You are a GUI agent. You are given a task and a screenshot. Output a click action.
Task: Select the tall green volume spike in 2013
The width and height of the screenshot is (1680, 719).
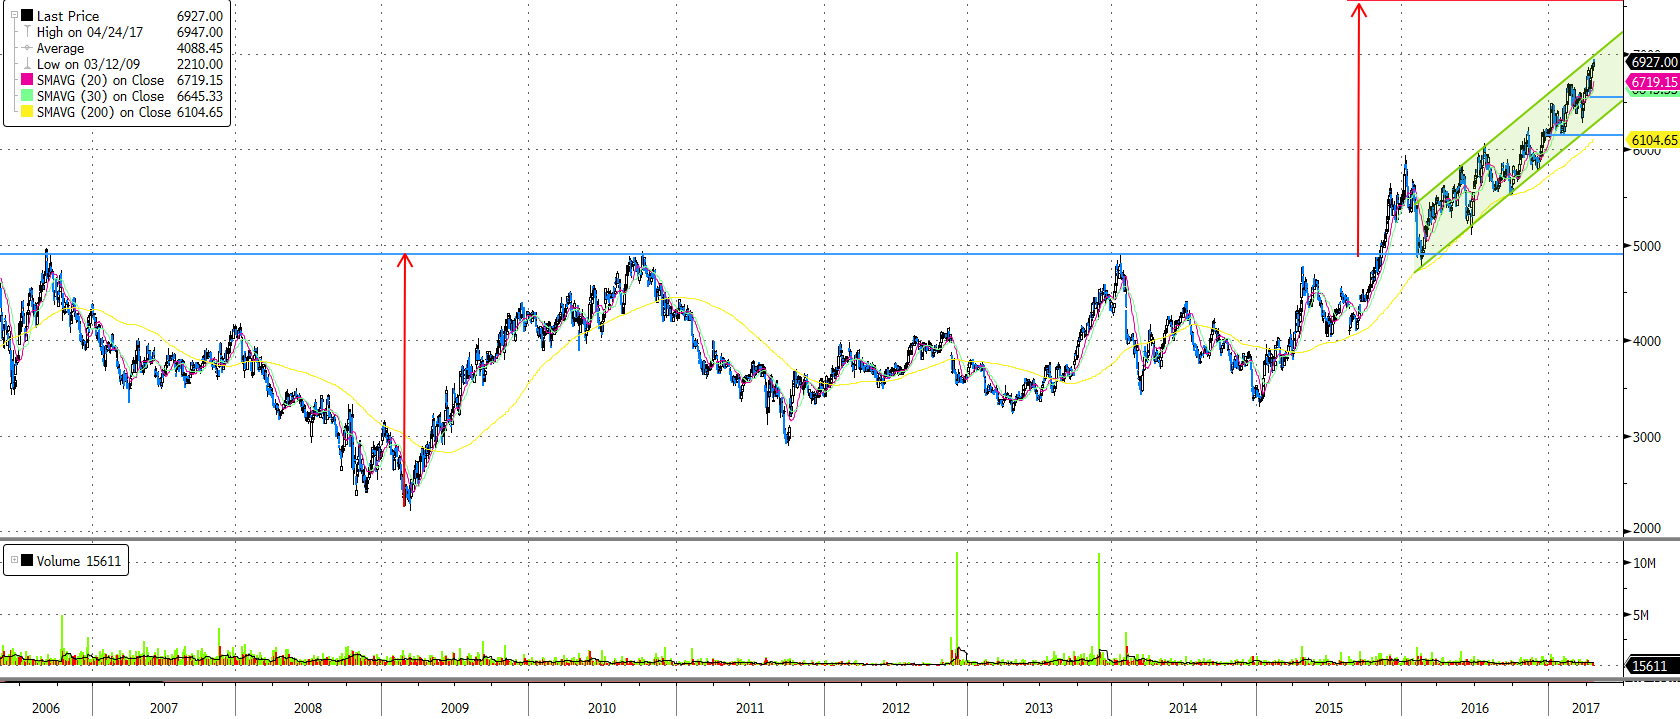point(1099,608)
